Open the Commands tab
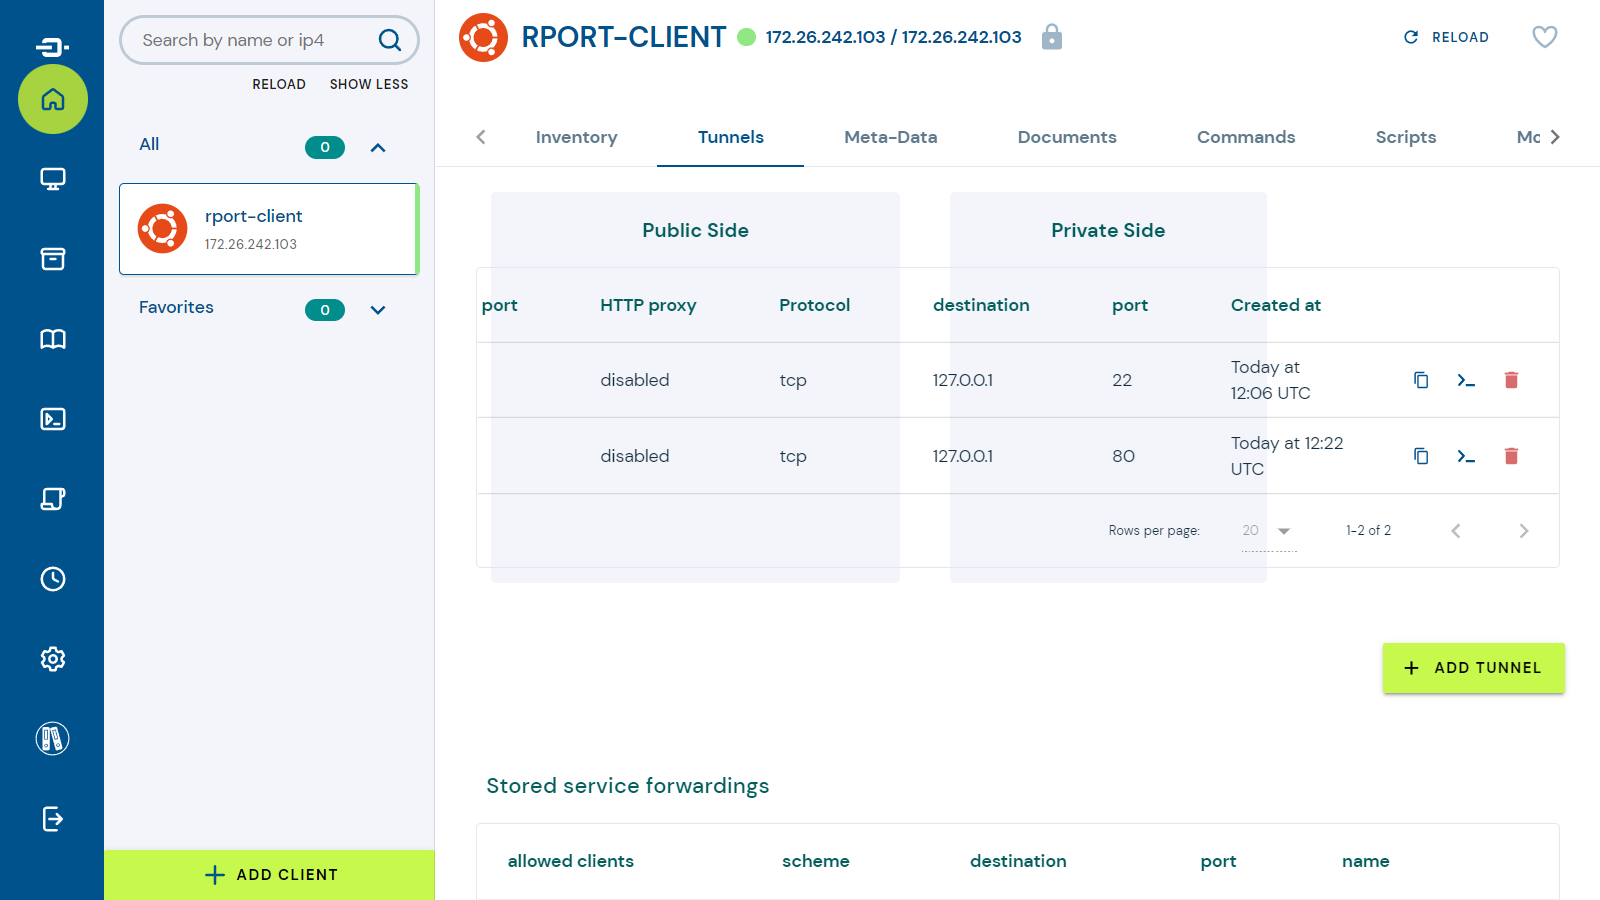Viewport: 1600px width, 900px height. pyautogui.click(x=1245, y=137)
